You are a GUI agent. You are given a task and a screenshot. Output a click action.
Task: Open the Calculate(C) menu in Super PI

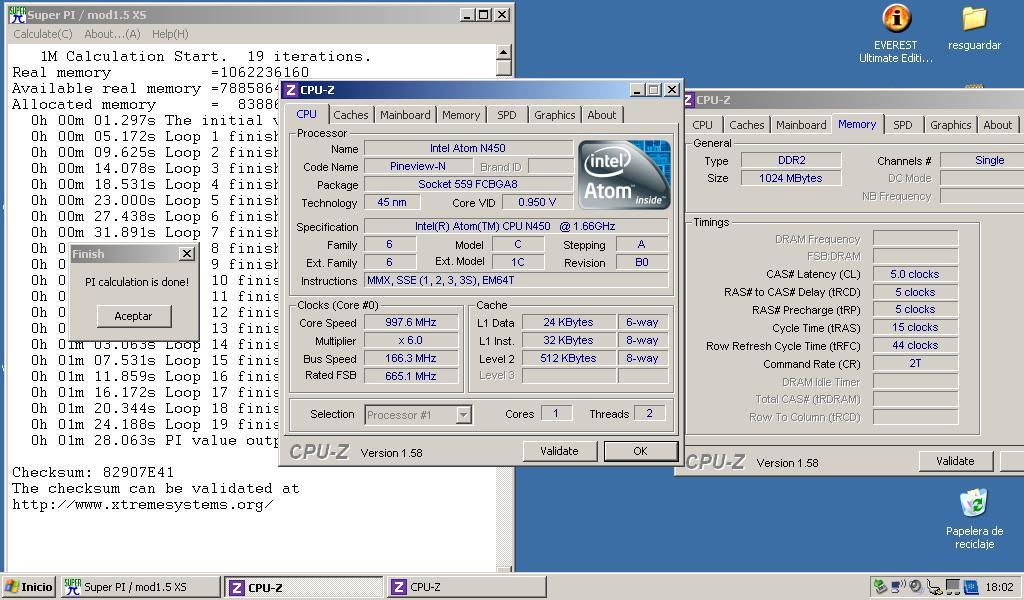[x=43, y=34]
